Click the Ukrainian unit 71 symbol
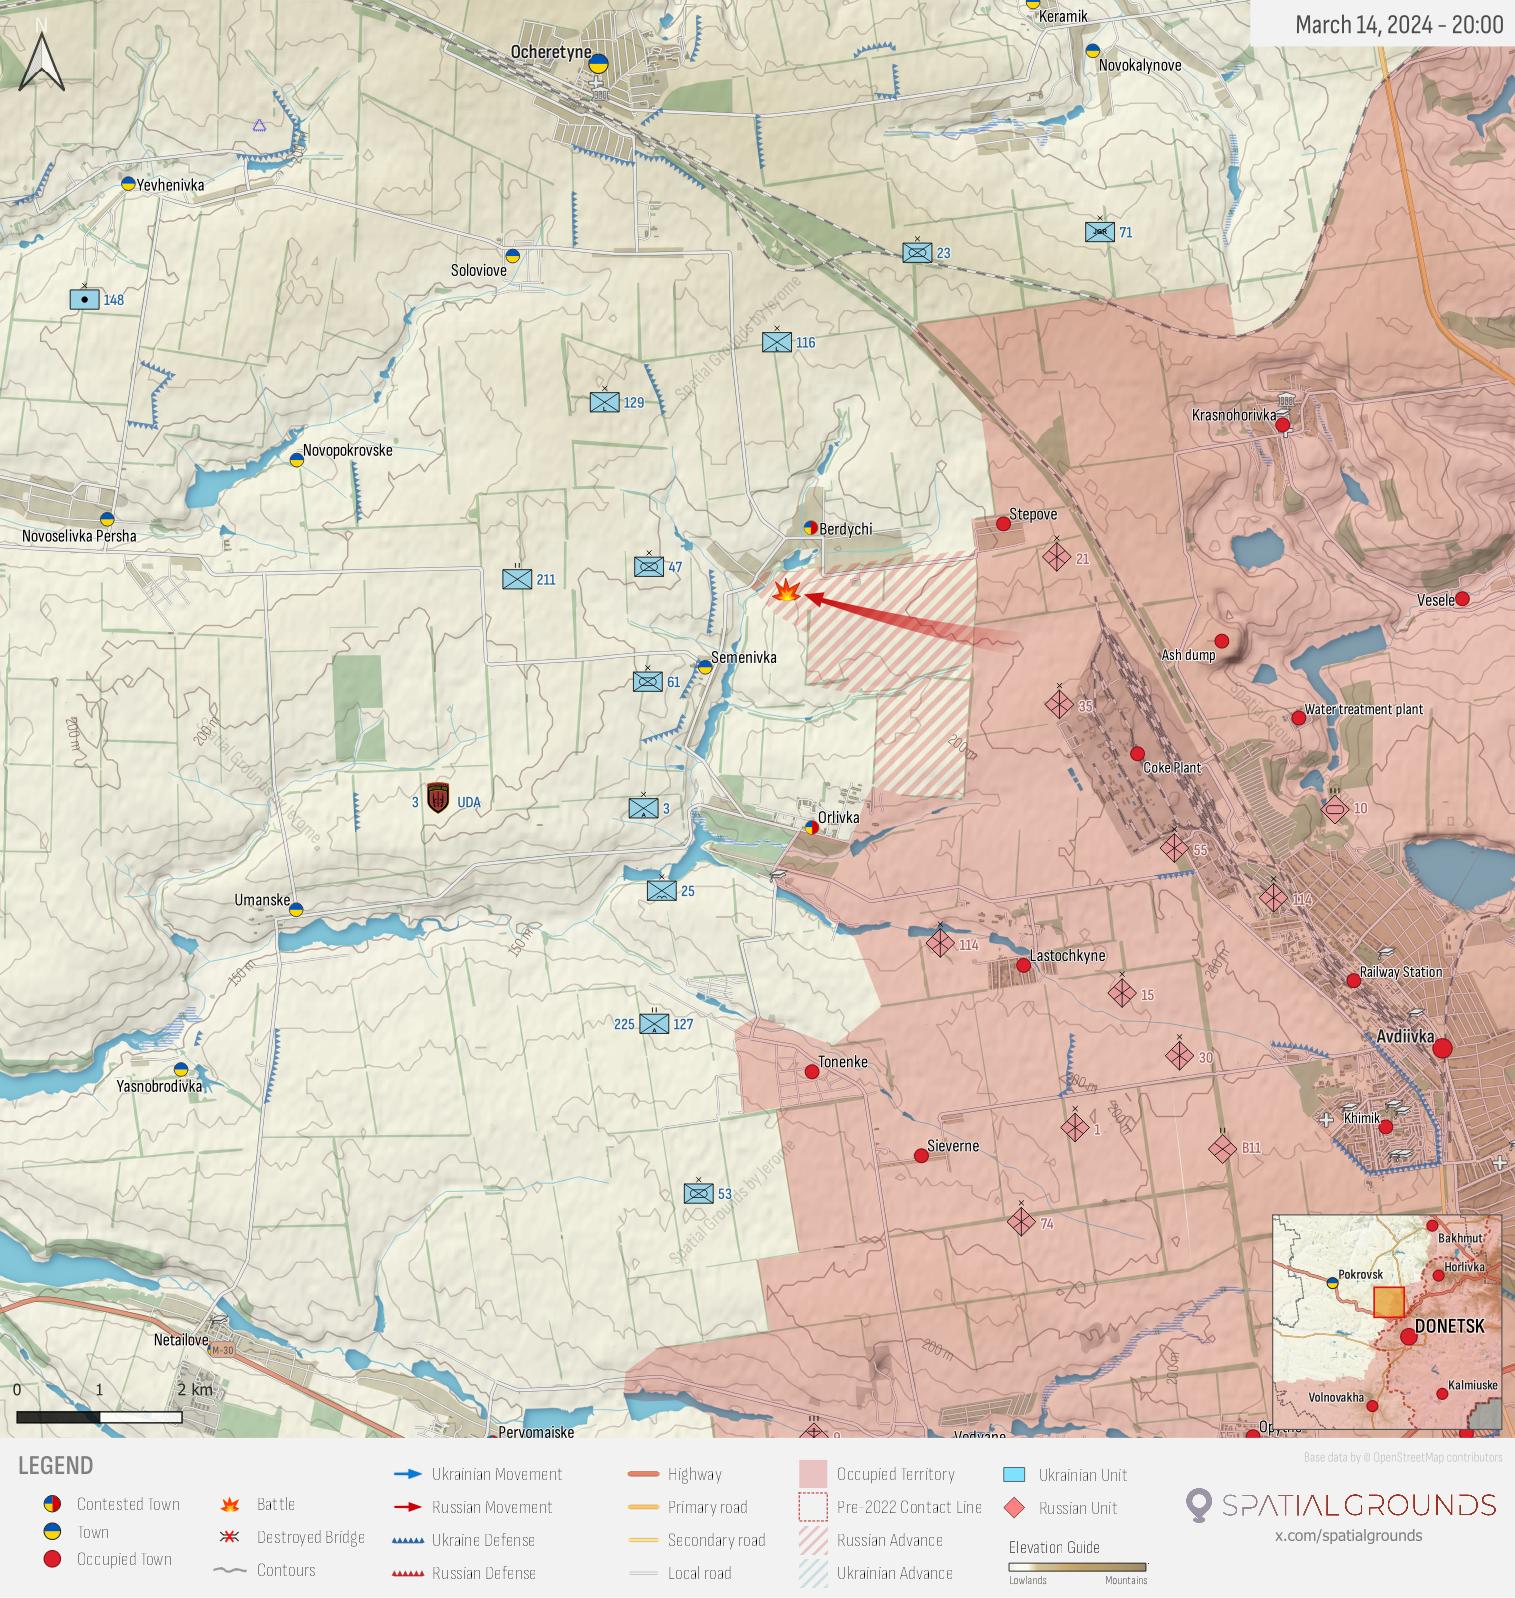1515x1598 pixels. coord(1100,232)
